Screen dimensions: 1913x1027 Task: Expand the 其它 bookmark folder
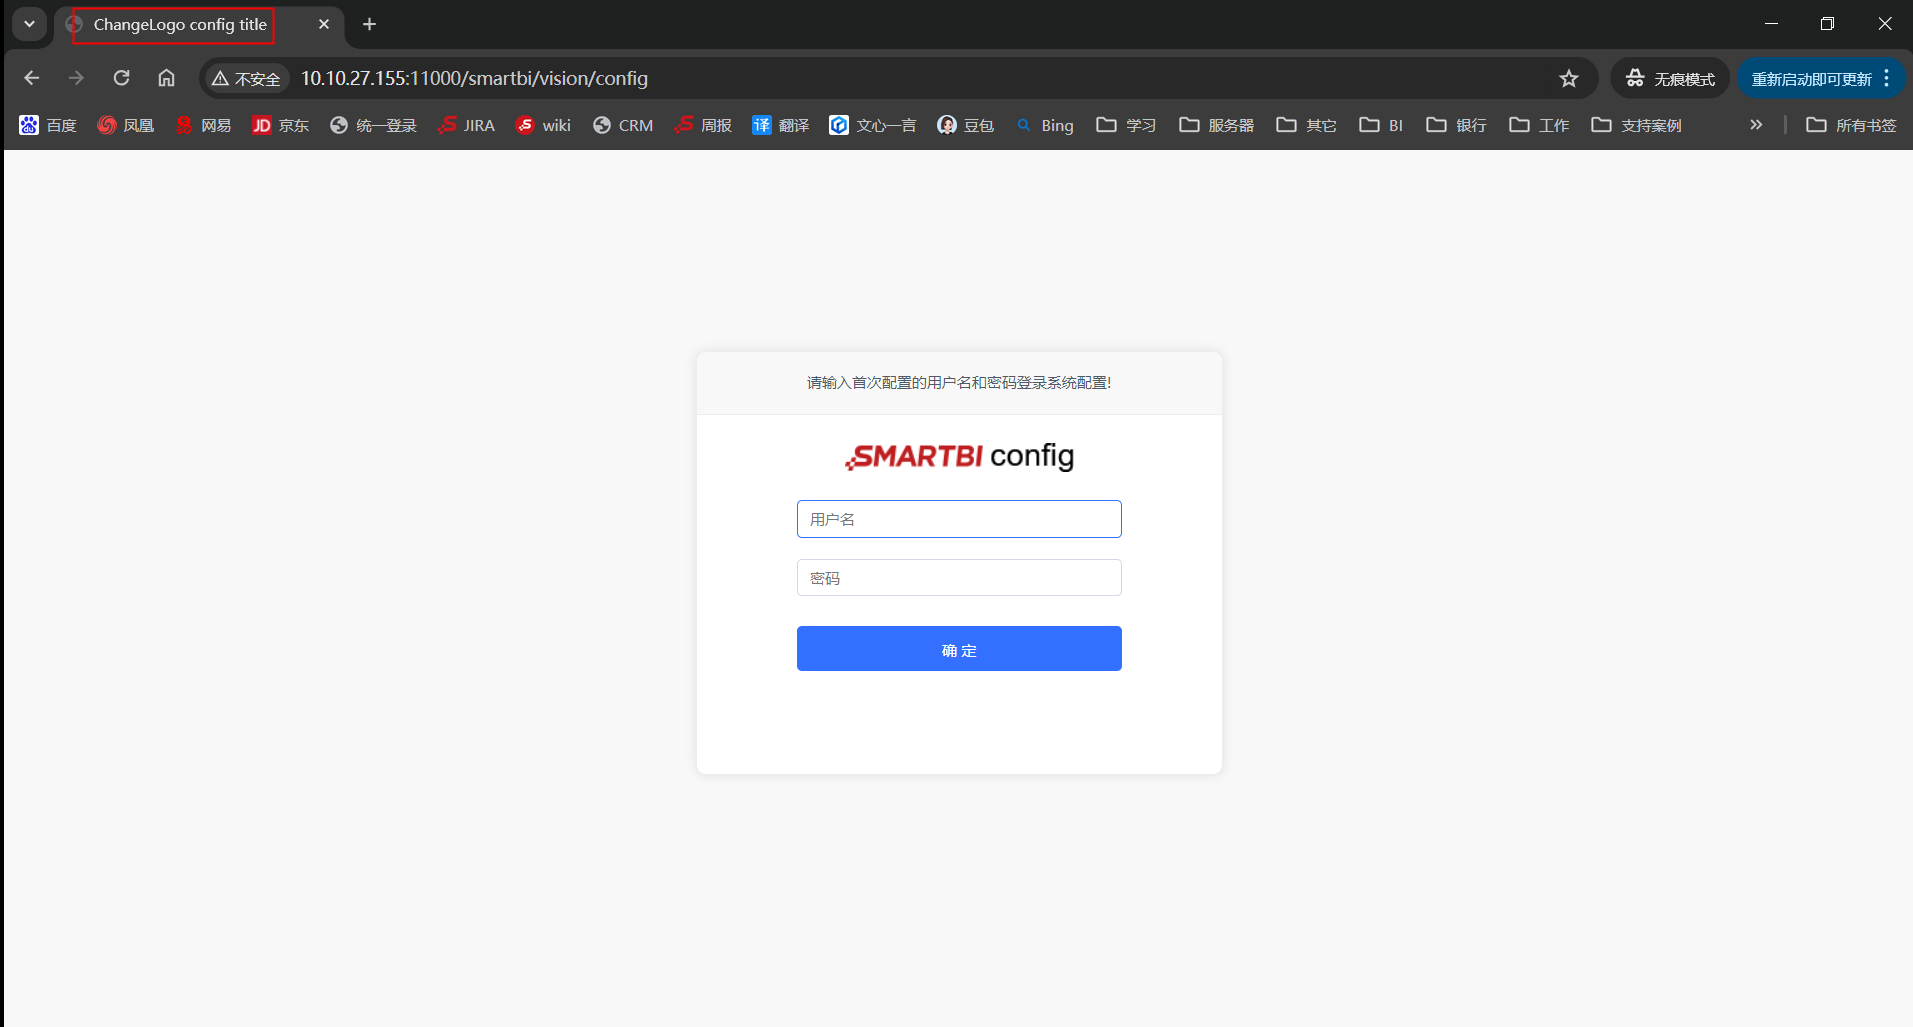click(x=1306, y=125)
